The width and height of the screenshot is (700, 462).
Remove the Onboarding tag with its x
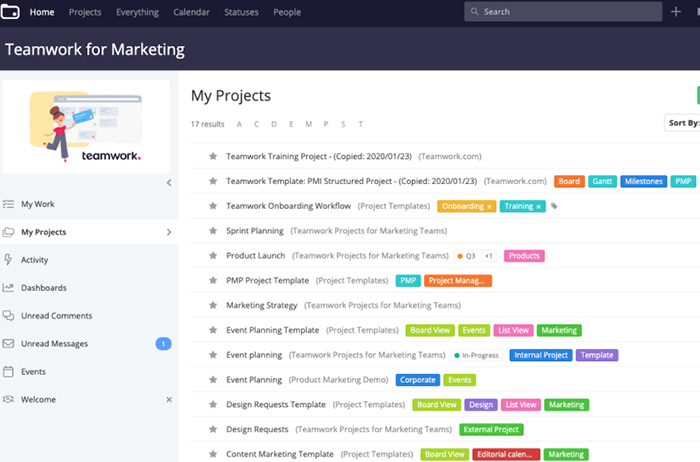(x=489, y=207)
